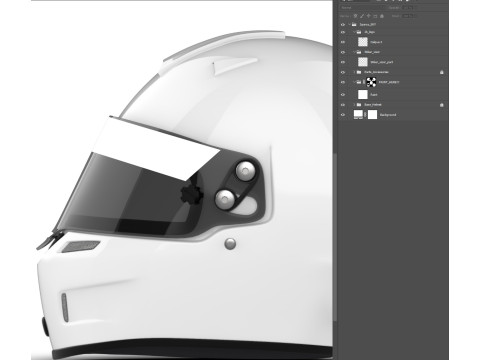This screenshot has height=360, width=480.
Task: Toggle visibility of the PAINT_HERE group
Action: [x=343, y=82]
